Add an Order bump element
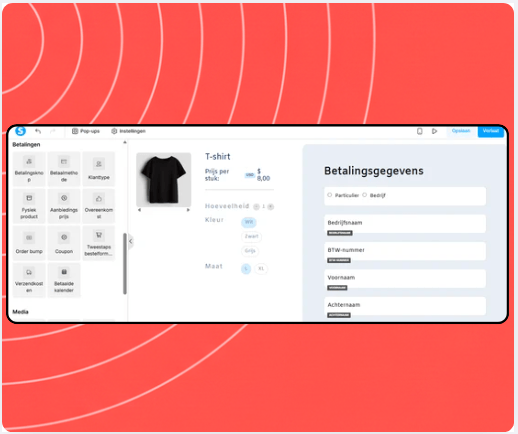This screenshot has height=434, width=518. 29,243
